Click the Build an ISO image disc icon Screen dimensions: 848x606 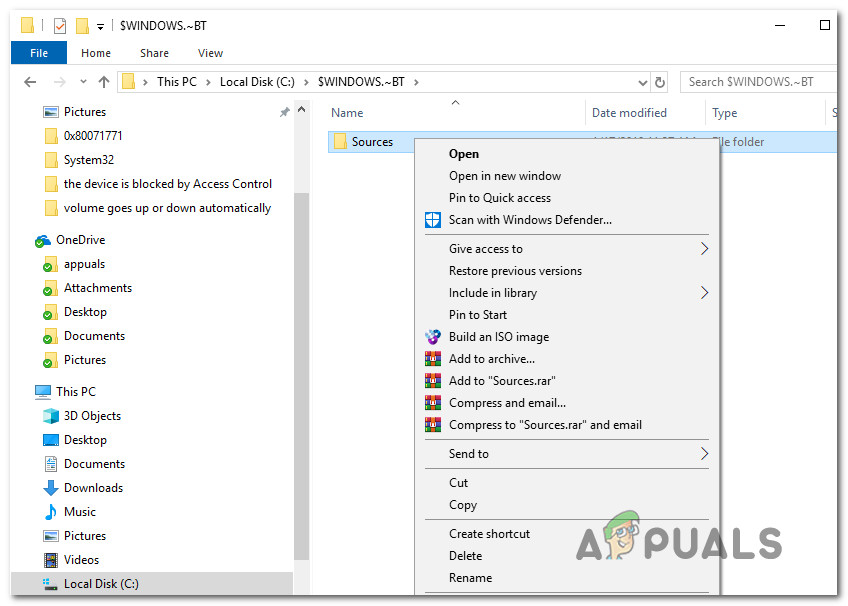(x=433, y=337)
